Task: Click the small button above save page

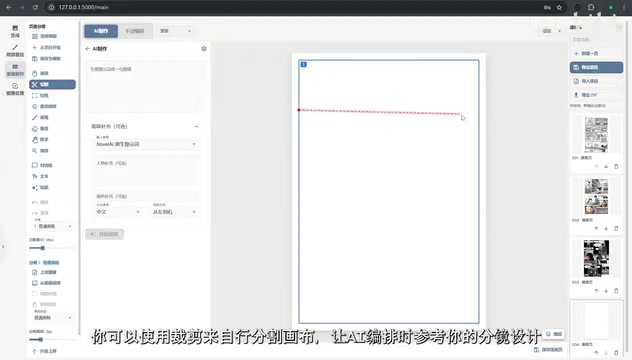Action: click(x=554, y=334)
